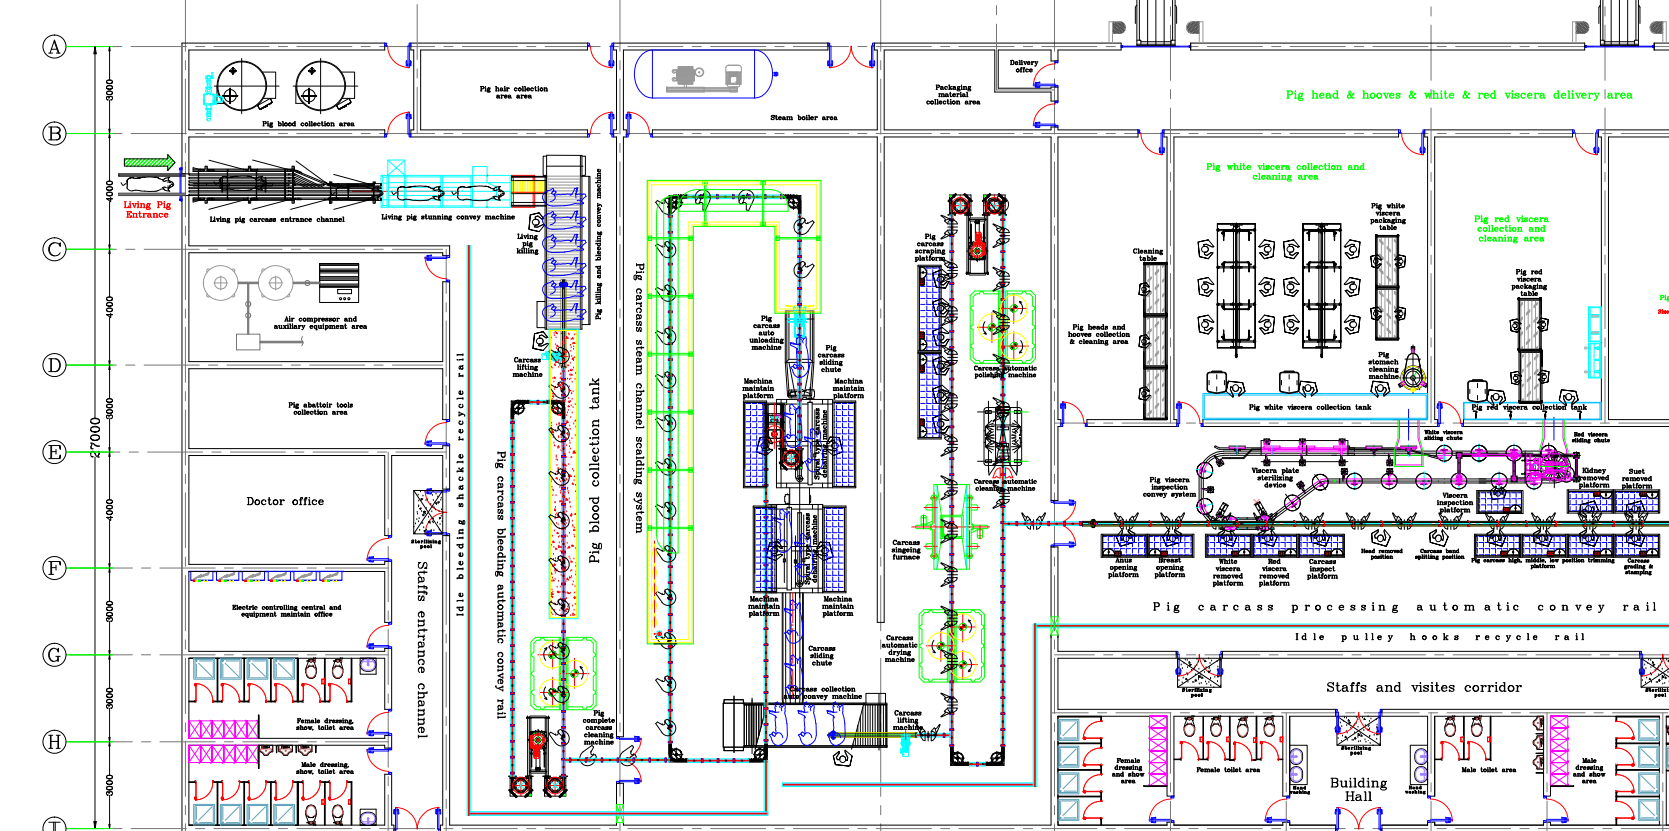
Task: Select the 27000 overall dimension text
Action: [x=96, y=437]
